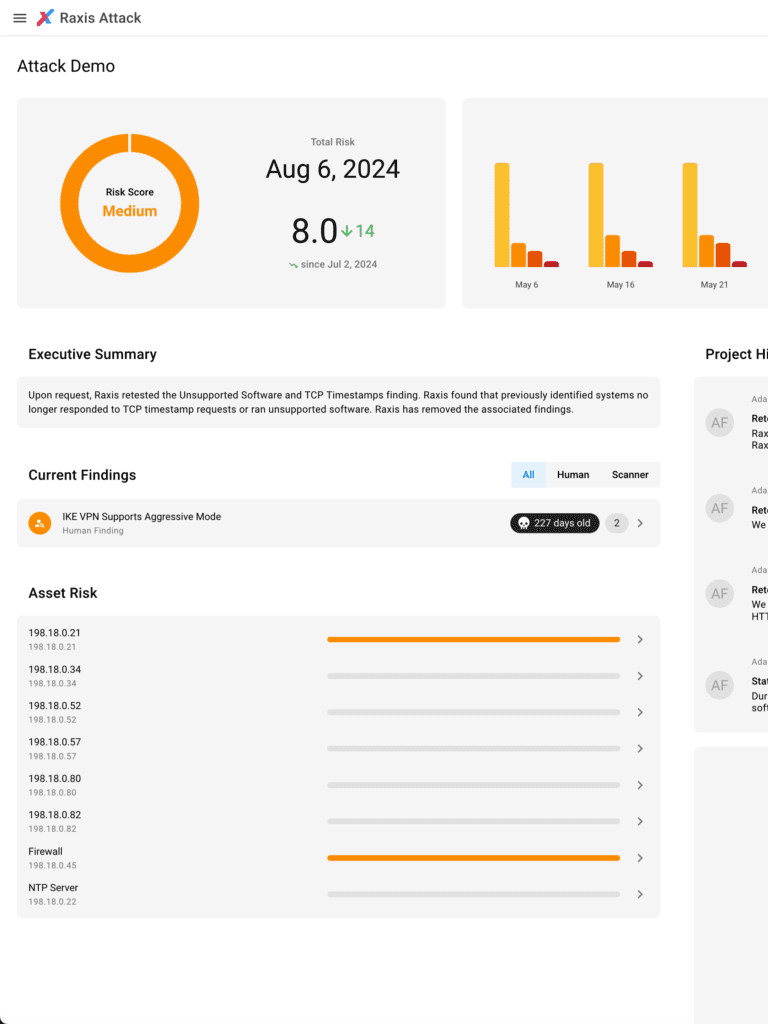Expand asset 198.18.0.52 chevron
The width and height of the screenshot is (768, 1024).
tap(640, 712)
